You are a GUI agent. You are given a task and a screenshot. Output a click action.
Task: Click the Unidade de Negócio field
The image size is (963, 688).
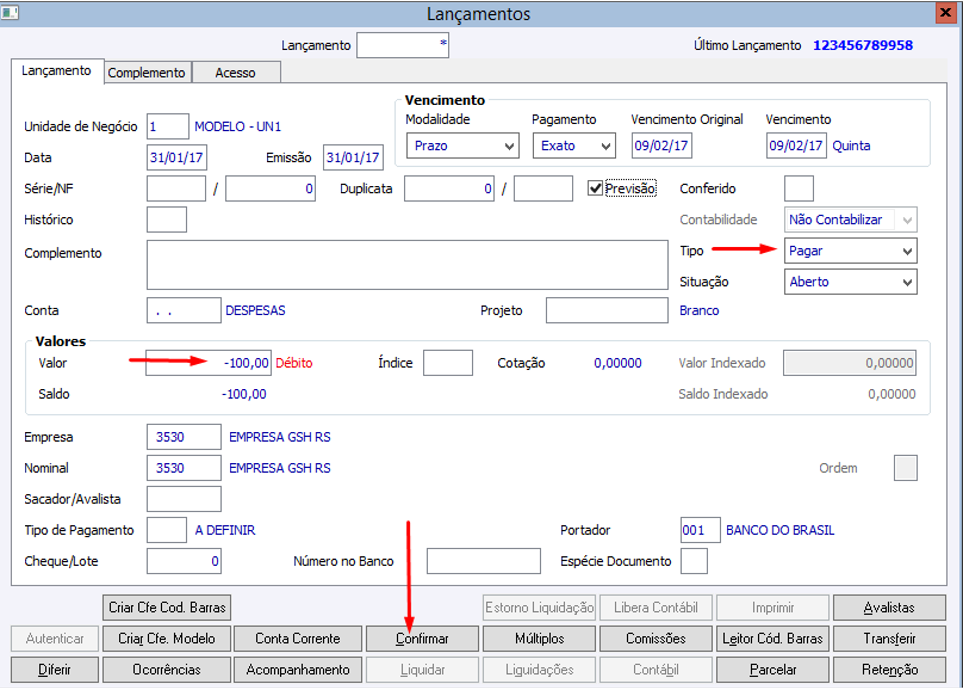click(168, 127)
